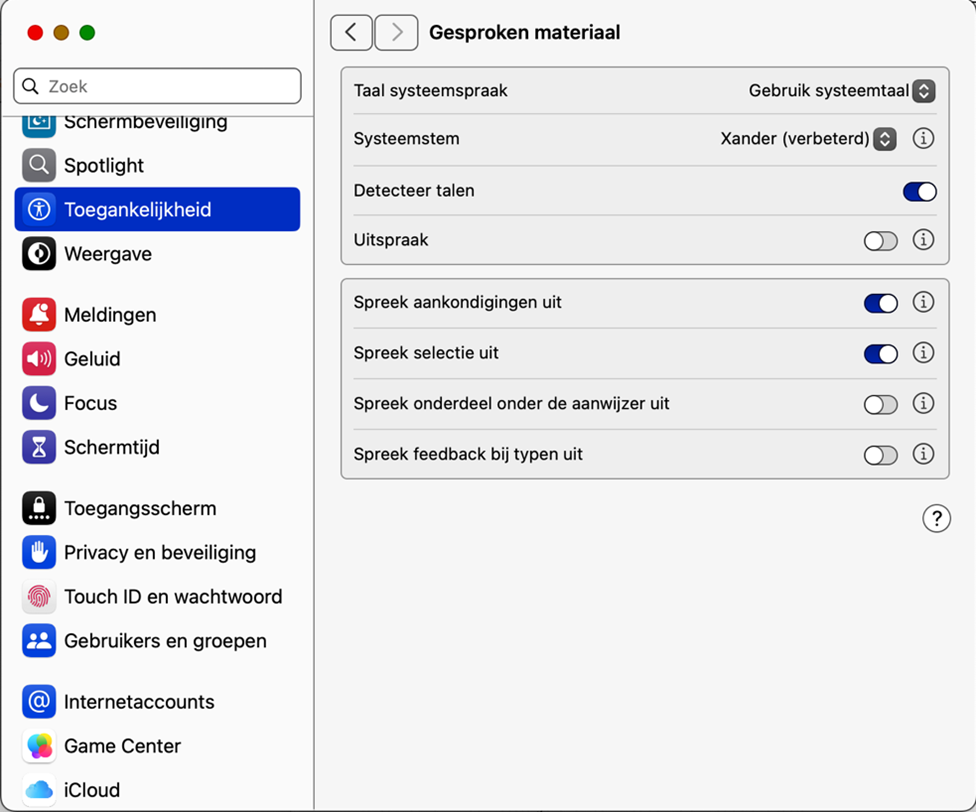Enable the Uitspraak switch
Screen dimensions: 976x812
click(880, 241)
